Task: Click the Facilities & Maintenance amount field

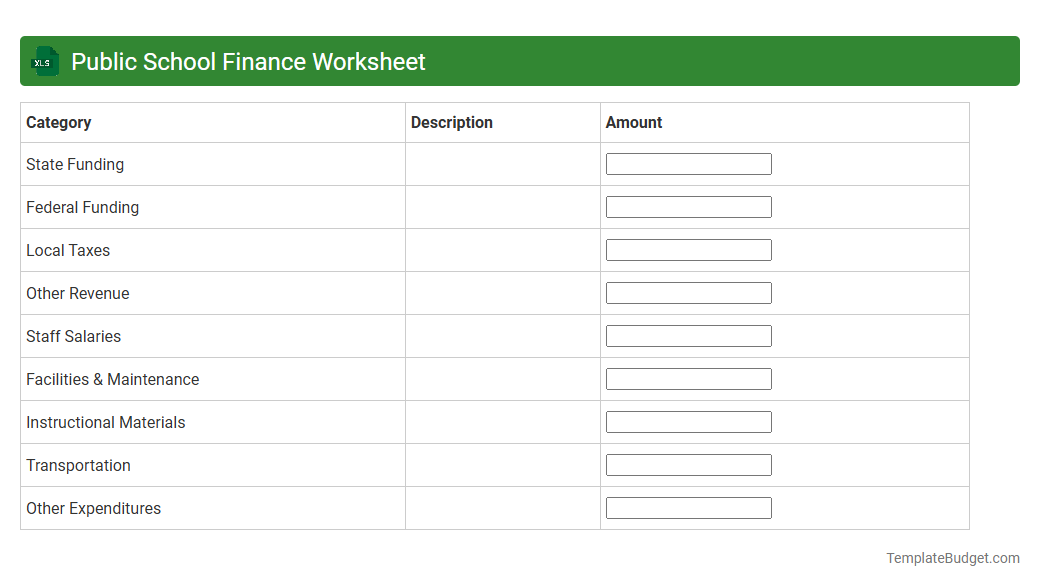Action: (688, 378)
